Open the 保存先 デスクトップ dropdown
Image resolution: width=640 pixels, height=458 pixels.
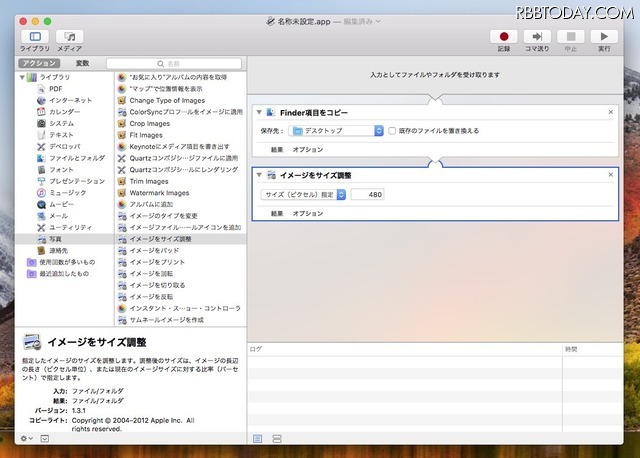pyautogui.click(x=336, y=131)
